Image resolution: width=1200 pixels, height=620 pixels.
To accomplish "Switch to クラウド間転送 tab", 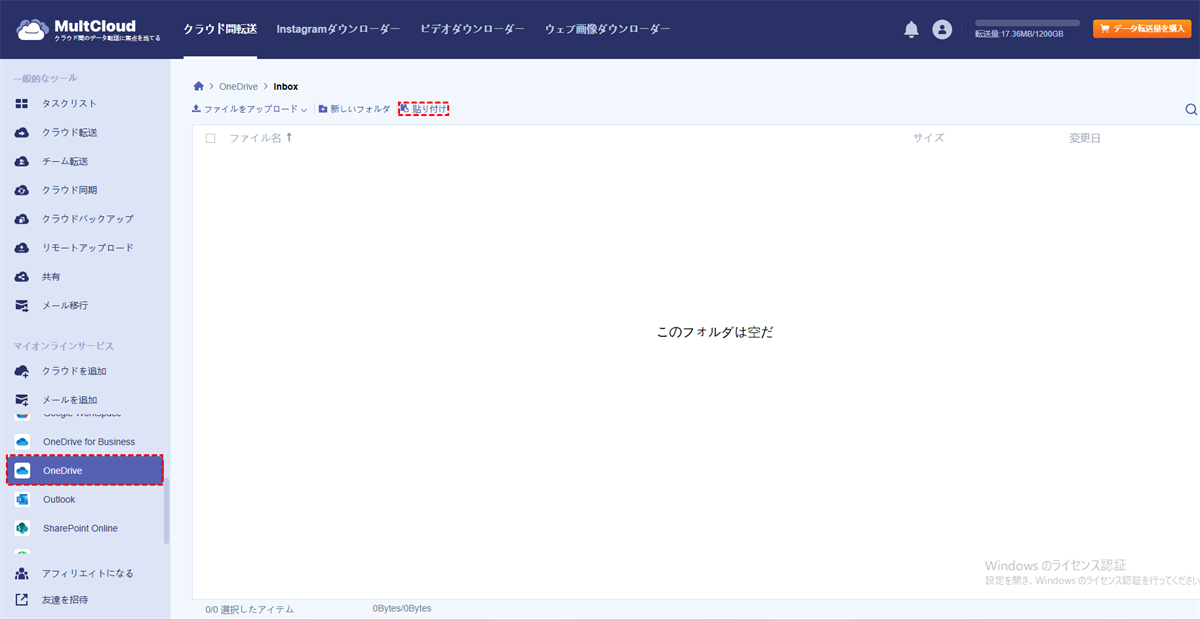I will point(220,29).
